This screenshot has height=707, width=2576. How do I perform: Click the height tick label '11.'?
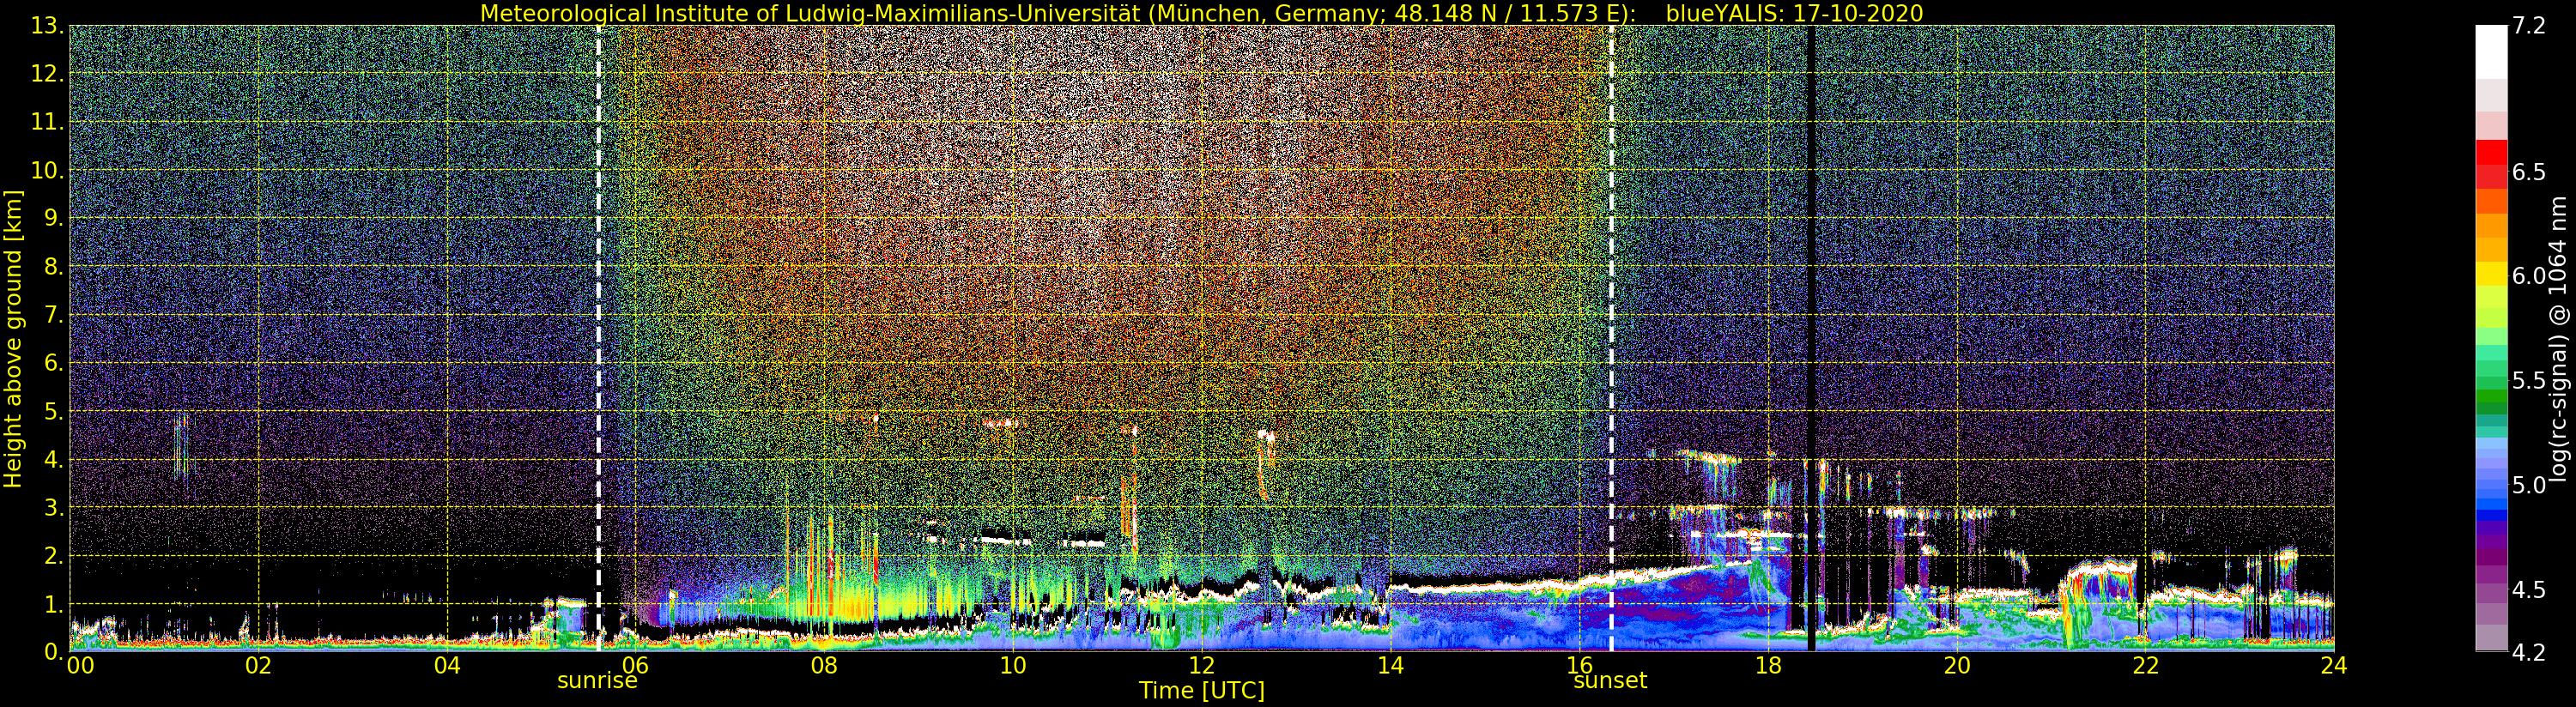coord(48,122)
